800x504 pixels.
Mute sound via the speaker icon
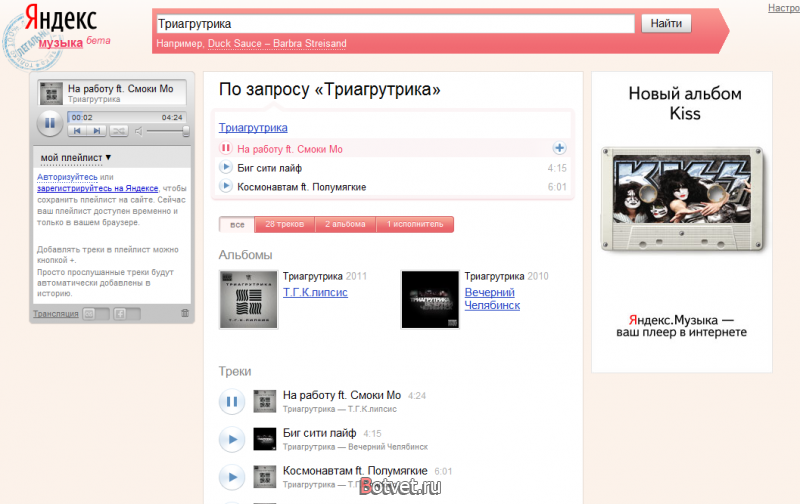pyautogui.click(x=138, y=131)
